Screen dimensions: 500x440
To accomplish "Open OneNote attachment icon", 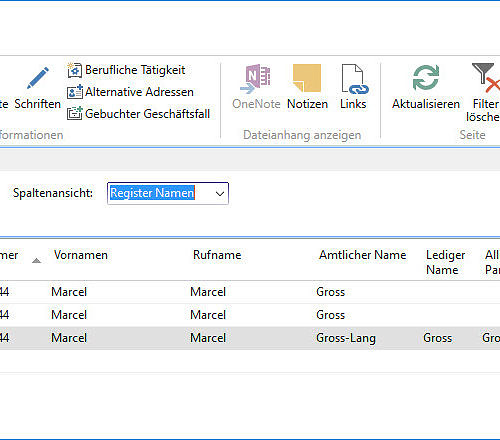I will click(x=256, y=79).
